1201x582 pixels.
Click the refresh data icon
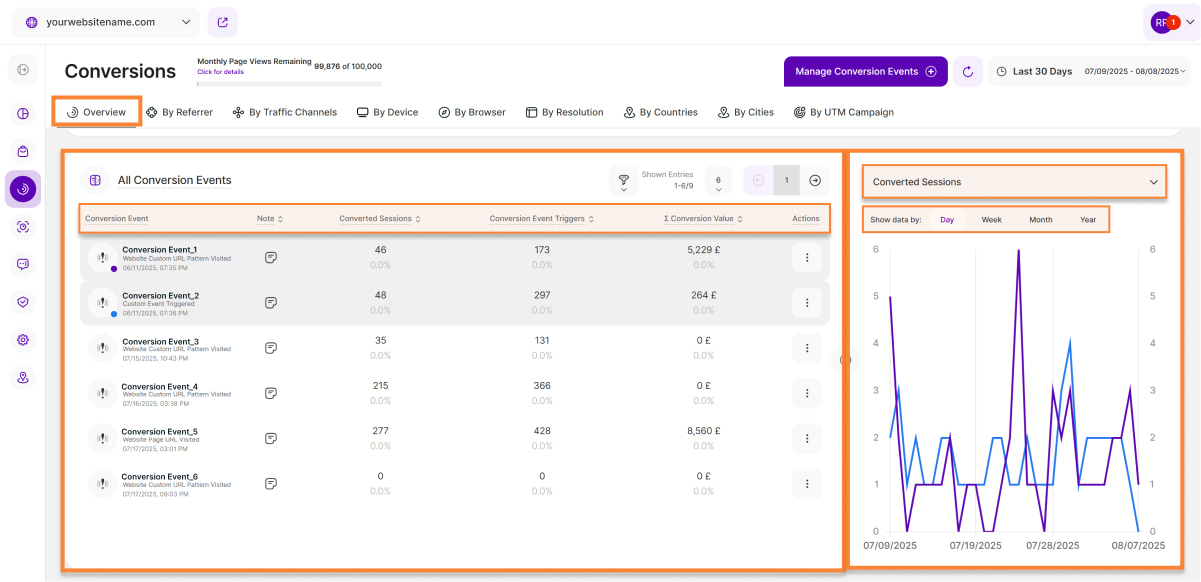click(x=967, y=72)
